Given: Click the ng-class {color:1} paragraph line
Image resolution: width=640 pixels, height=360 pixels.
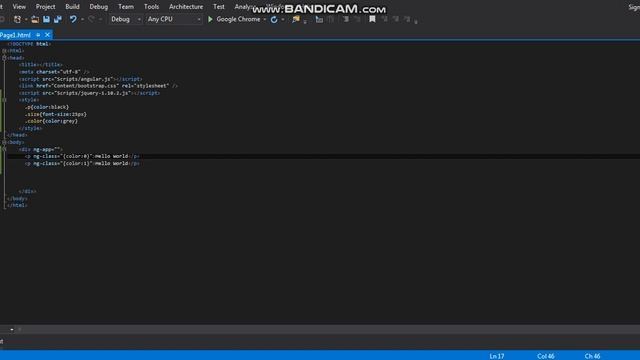Looking at the screenshot, I should [x=82, y=163].
